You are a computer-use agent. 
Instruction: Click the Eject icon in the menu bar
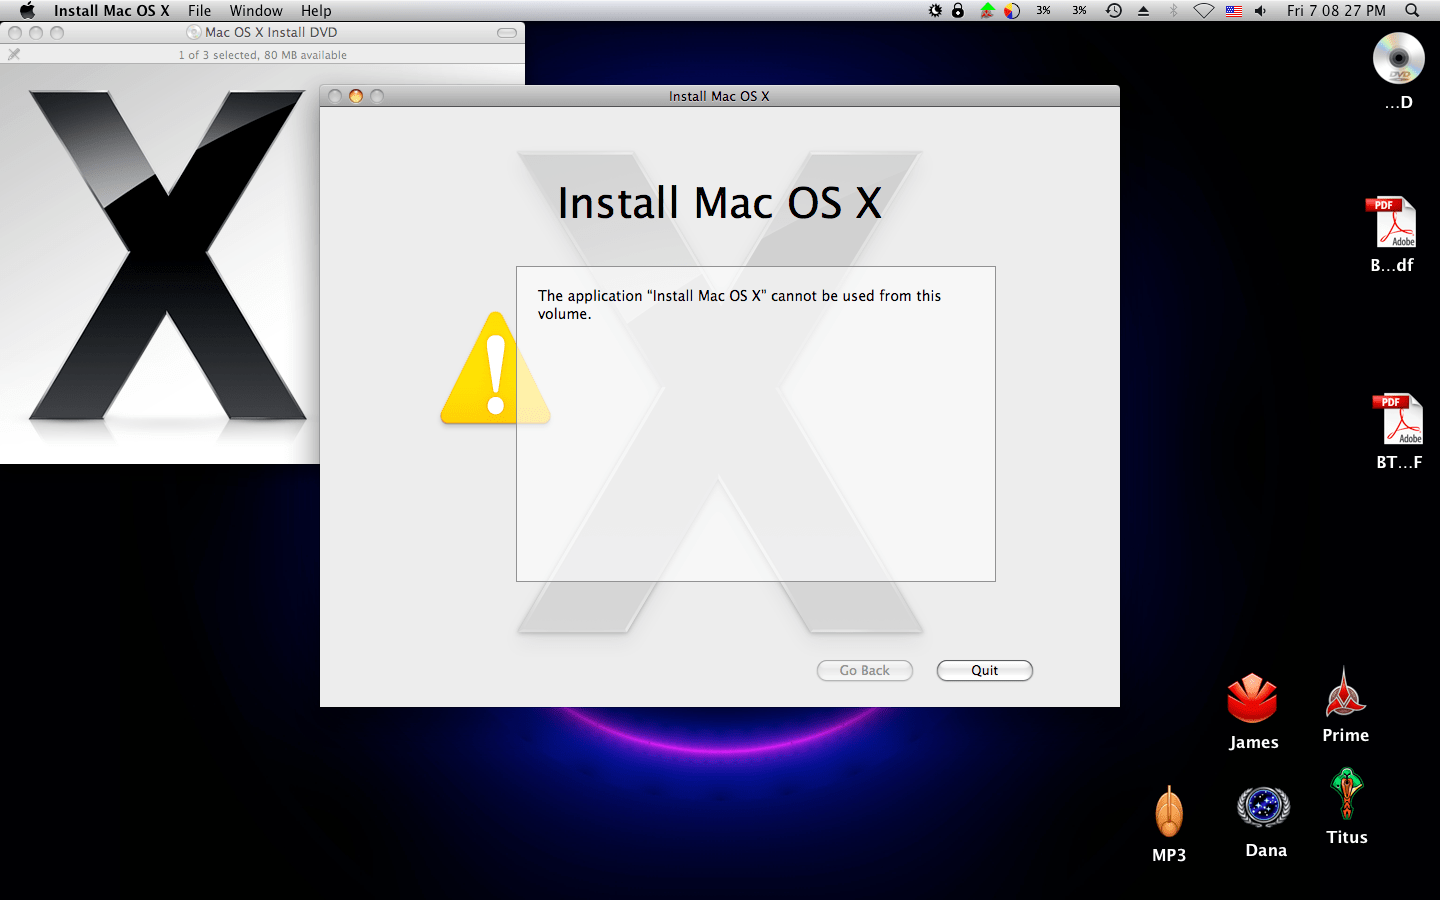pyautogui.click(x=1143, y=11)
